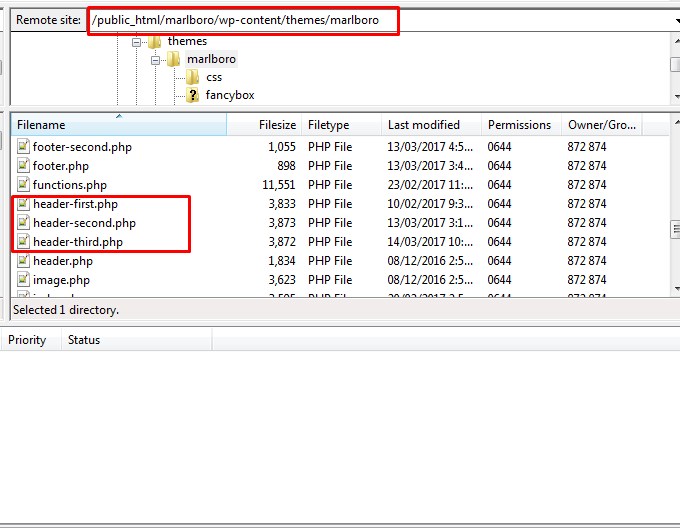Image resolution: width=680 pixels, height=528 pixels.
Task: Click the fancybox question-mark folder icon
Action: coord(193,95)
